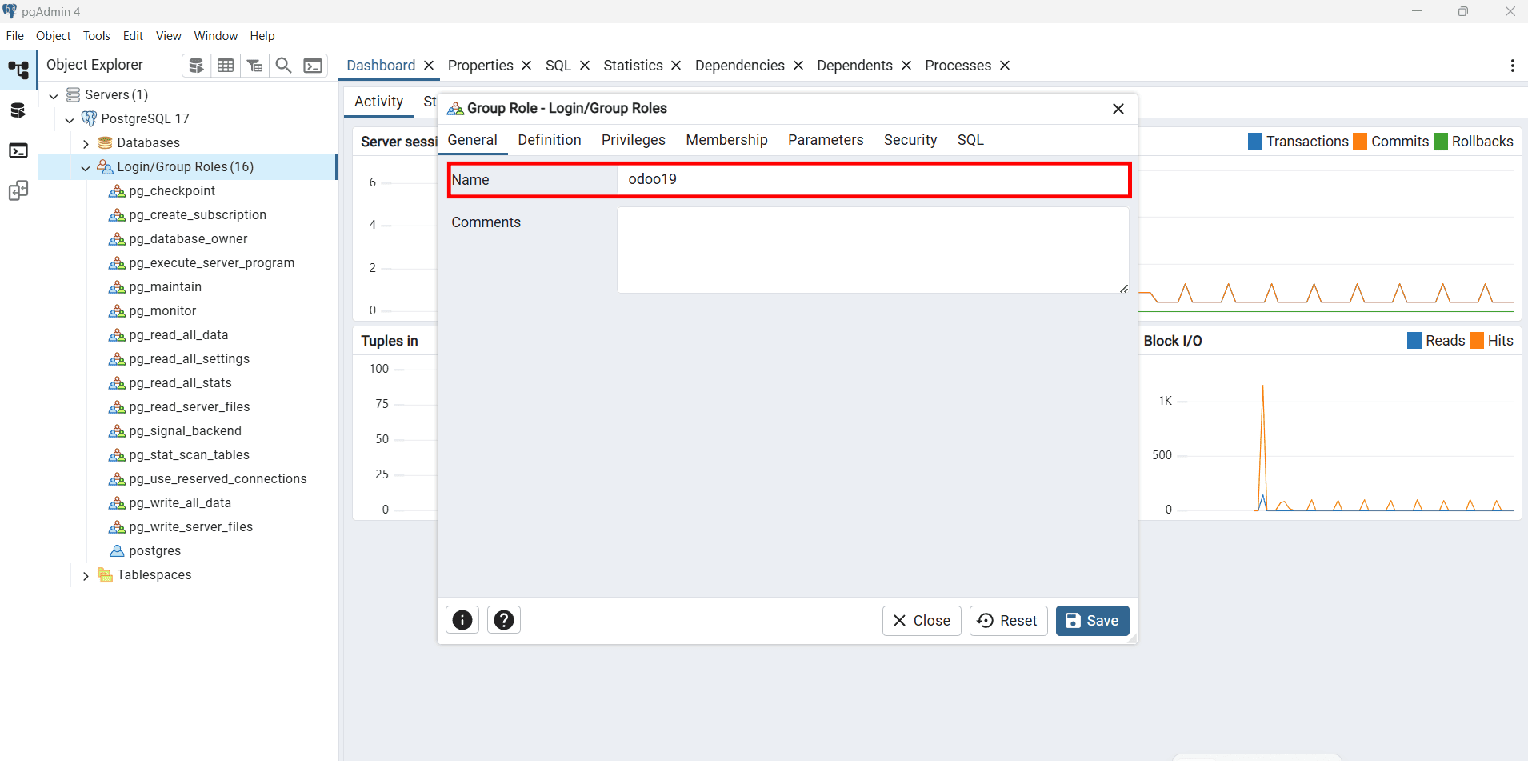Viewport: 1528px width, 761px height.
Task: Click the Save button
Action: pos(1093,620)
